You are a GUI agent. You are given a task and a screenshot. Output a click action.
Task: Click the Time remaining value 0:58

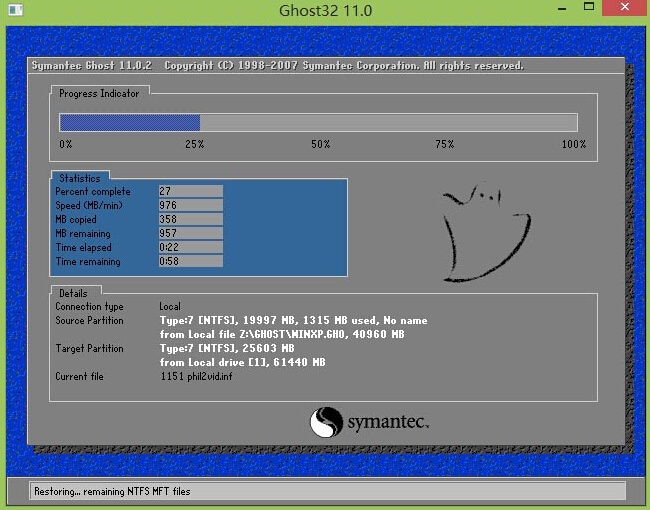pos(191,261)
